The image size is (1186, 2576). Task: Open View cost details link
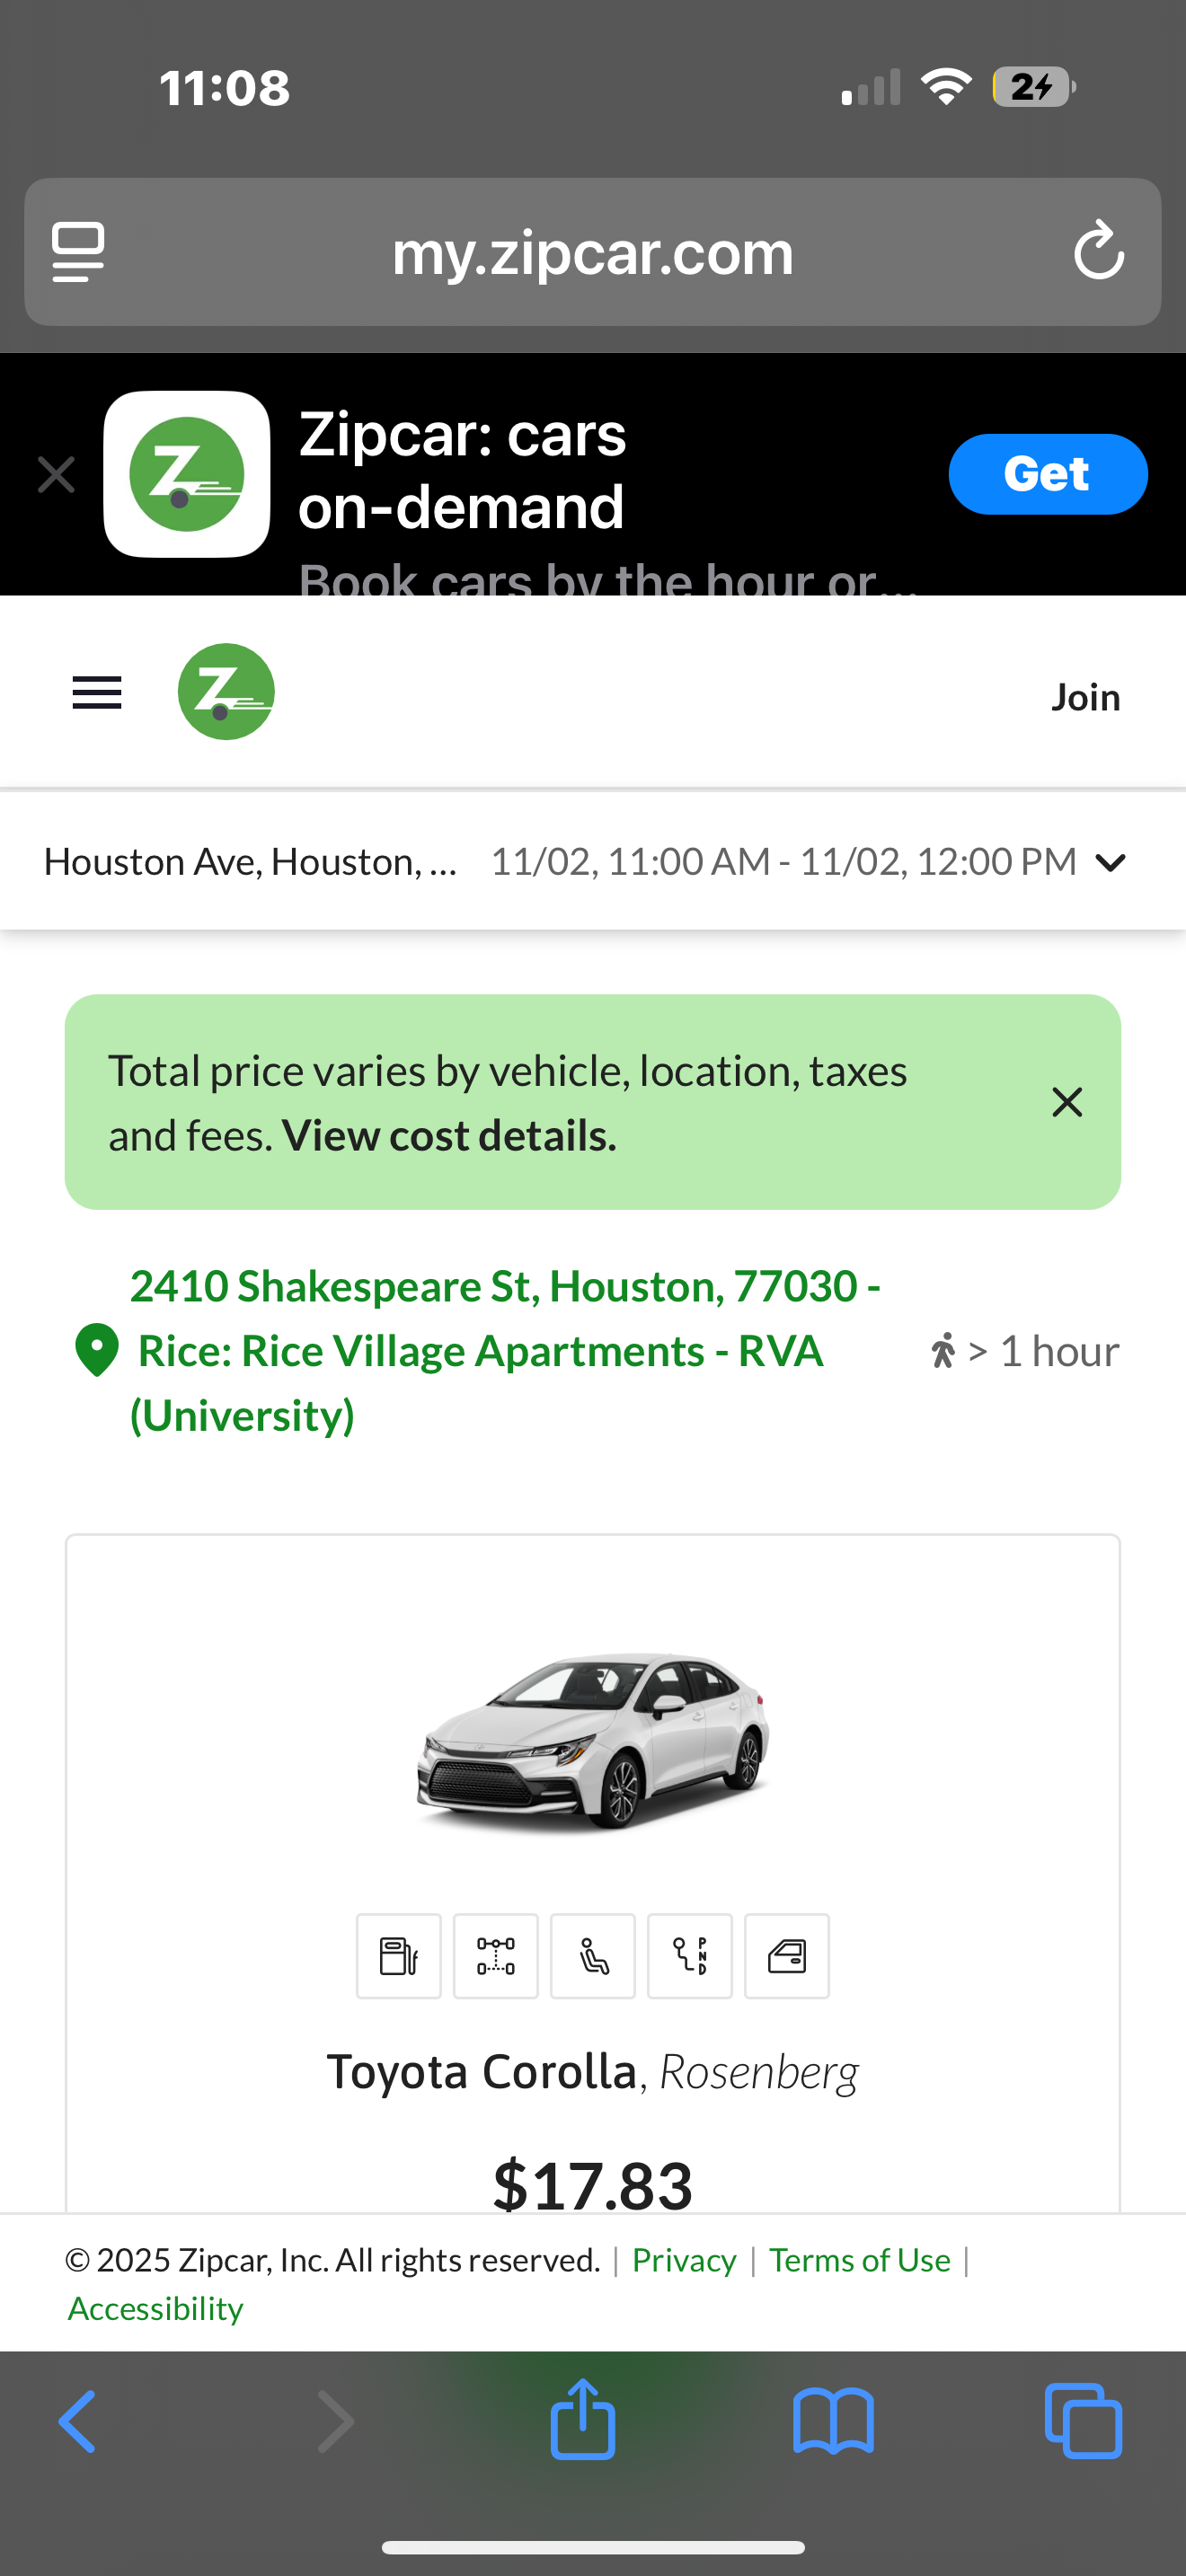pos(449,1136)
